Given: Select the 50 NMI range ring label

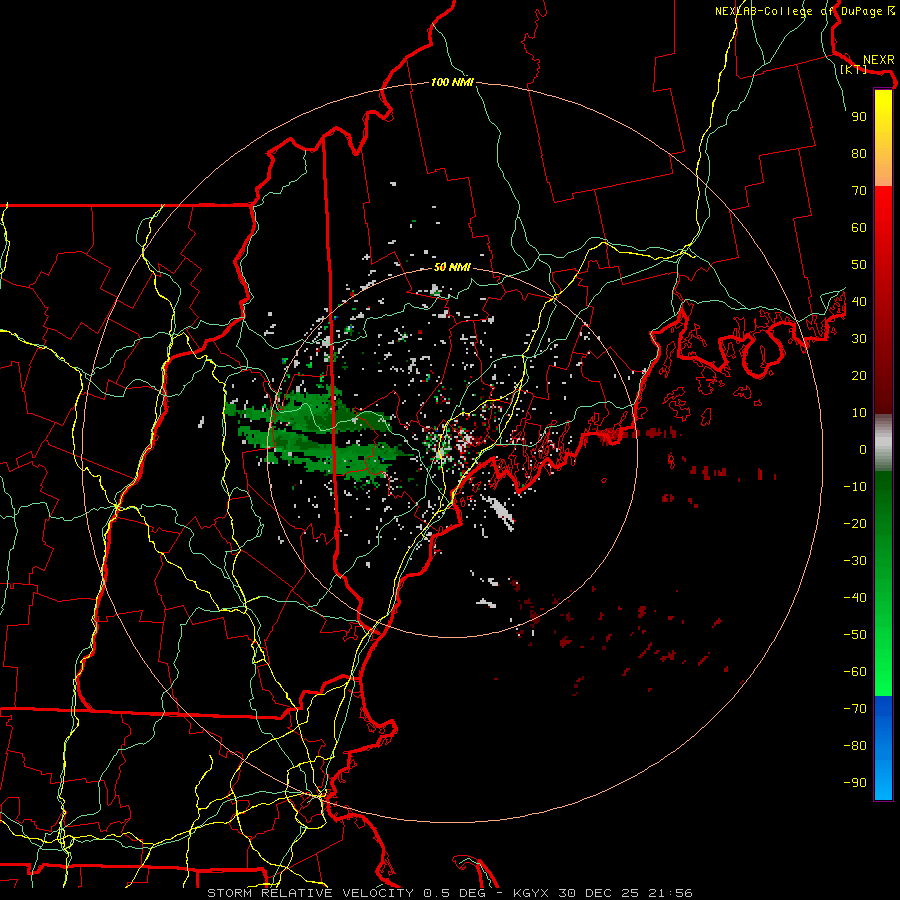Looking at the screenshot, I should click(x=452, y=267).
